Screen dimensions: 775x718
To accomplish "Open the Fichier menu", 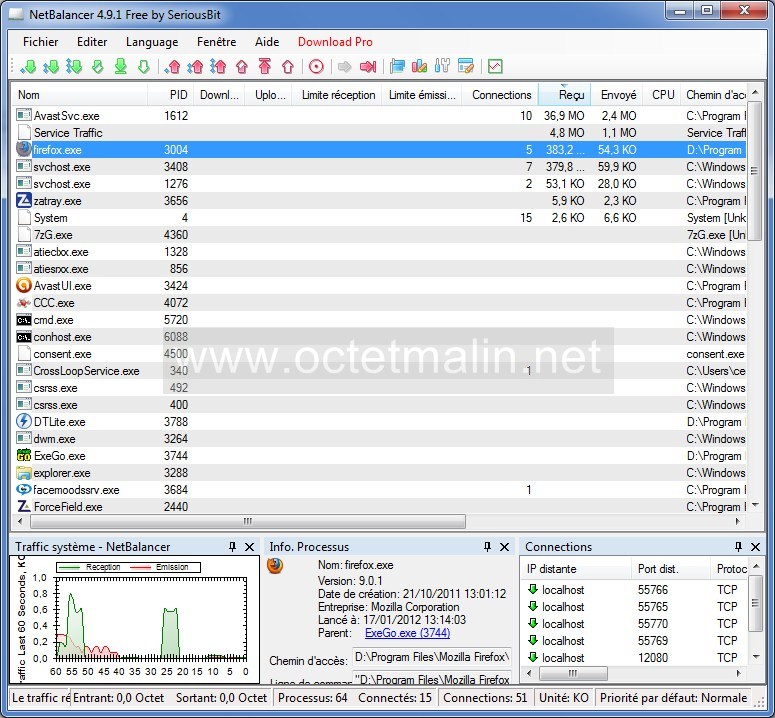I will [41, 42].
